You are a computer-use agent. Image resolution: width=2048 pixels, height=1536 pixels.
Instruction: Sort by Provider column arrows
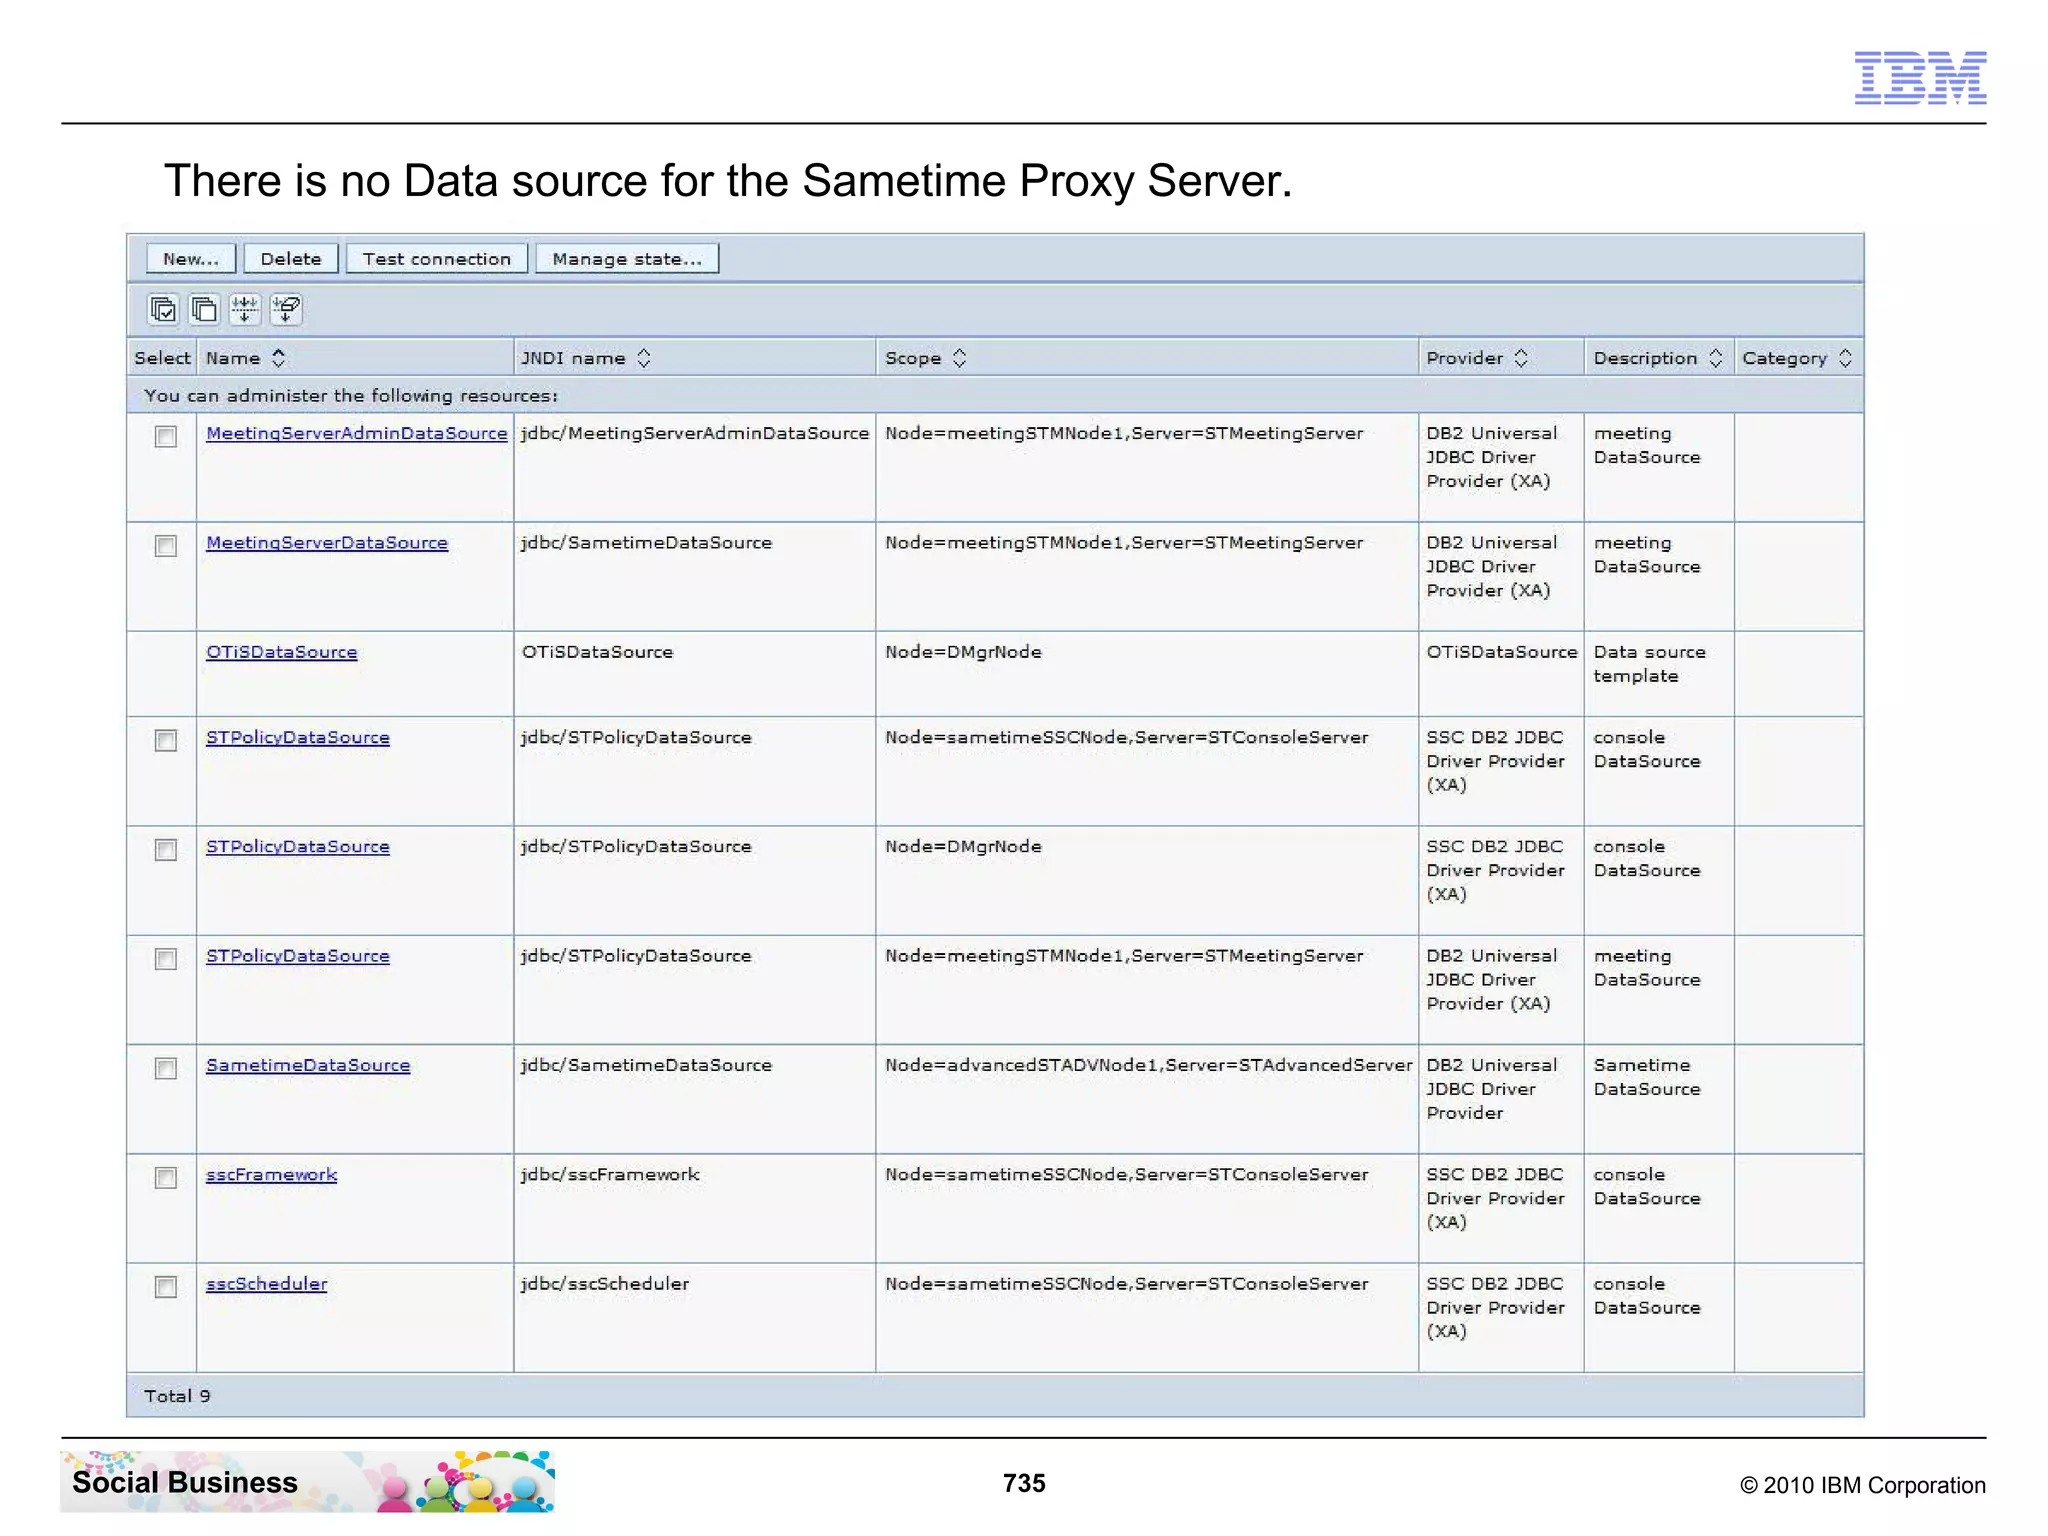point(1521,358)
